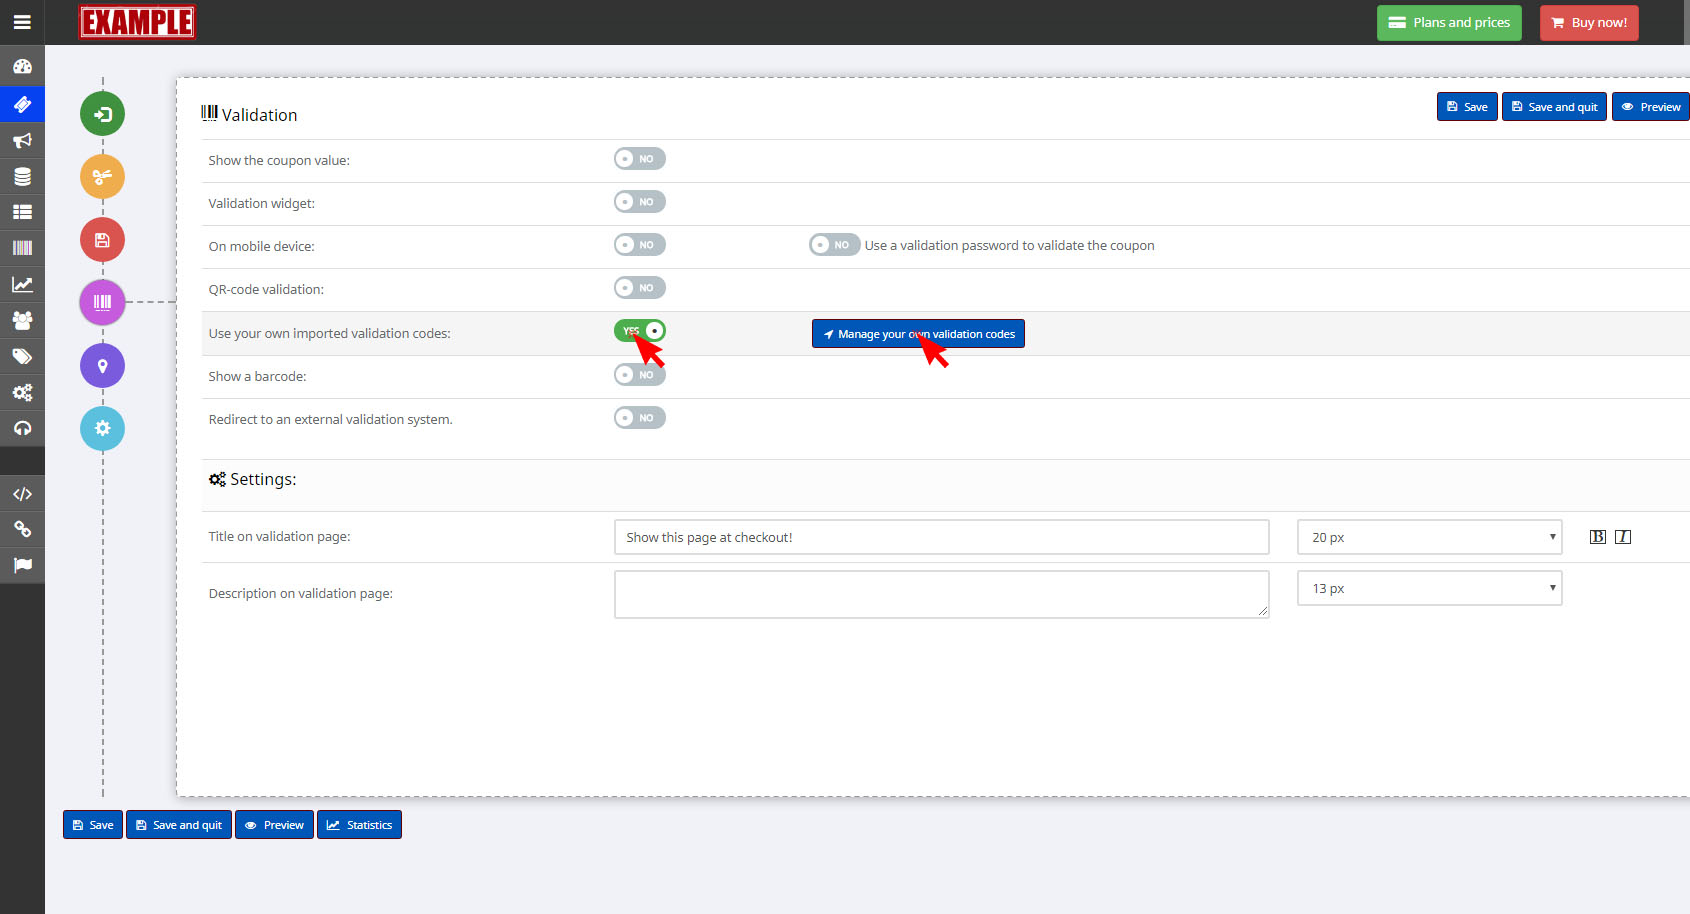The width and height of the screenshot is (1690, 914).
Task: Open the code brackets icon in sidebar
Action: click(x=22, y=494)
